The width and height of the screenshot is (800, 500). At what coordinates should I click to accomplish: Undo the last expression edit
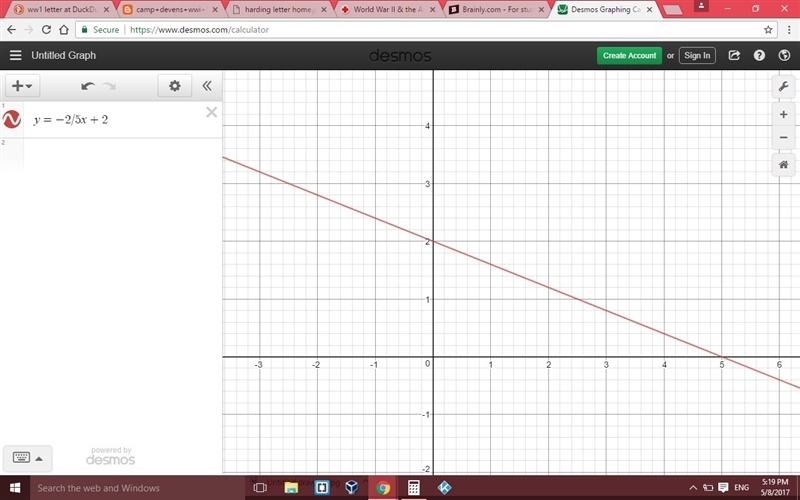coord(88,86)
